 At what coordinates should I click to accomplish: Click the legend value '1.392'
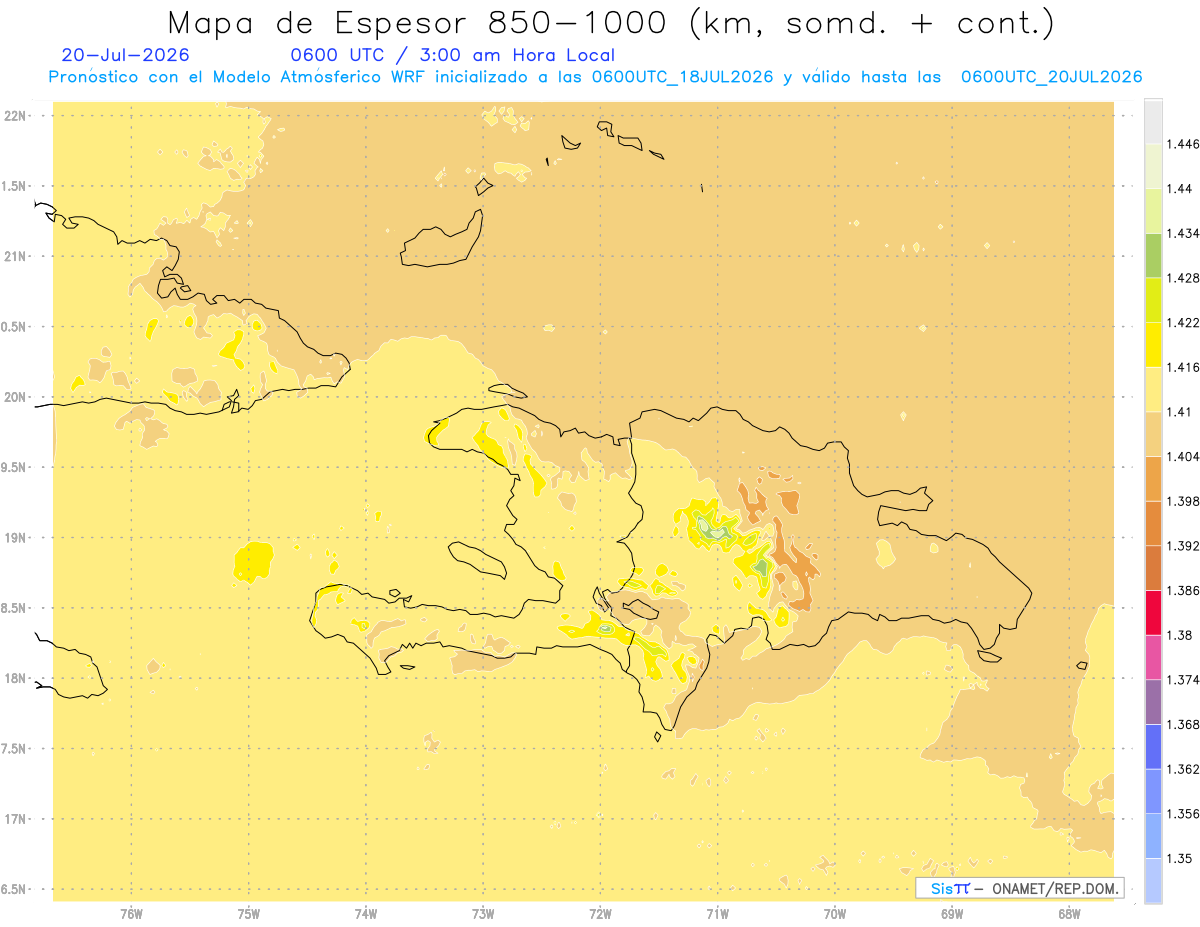[1183, 546]
